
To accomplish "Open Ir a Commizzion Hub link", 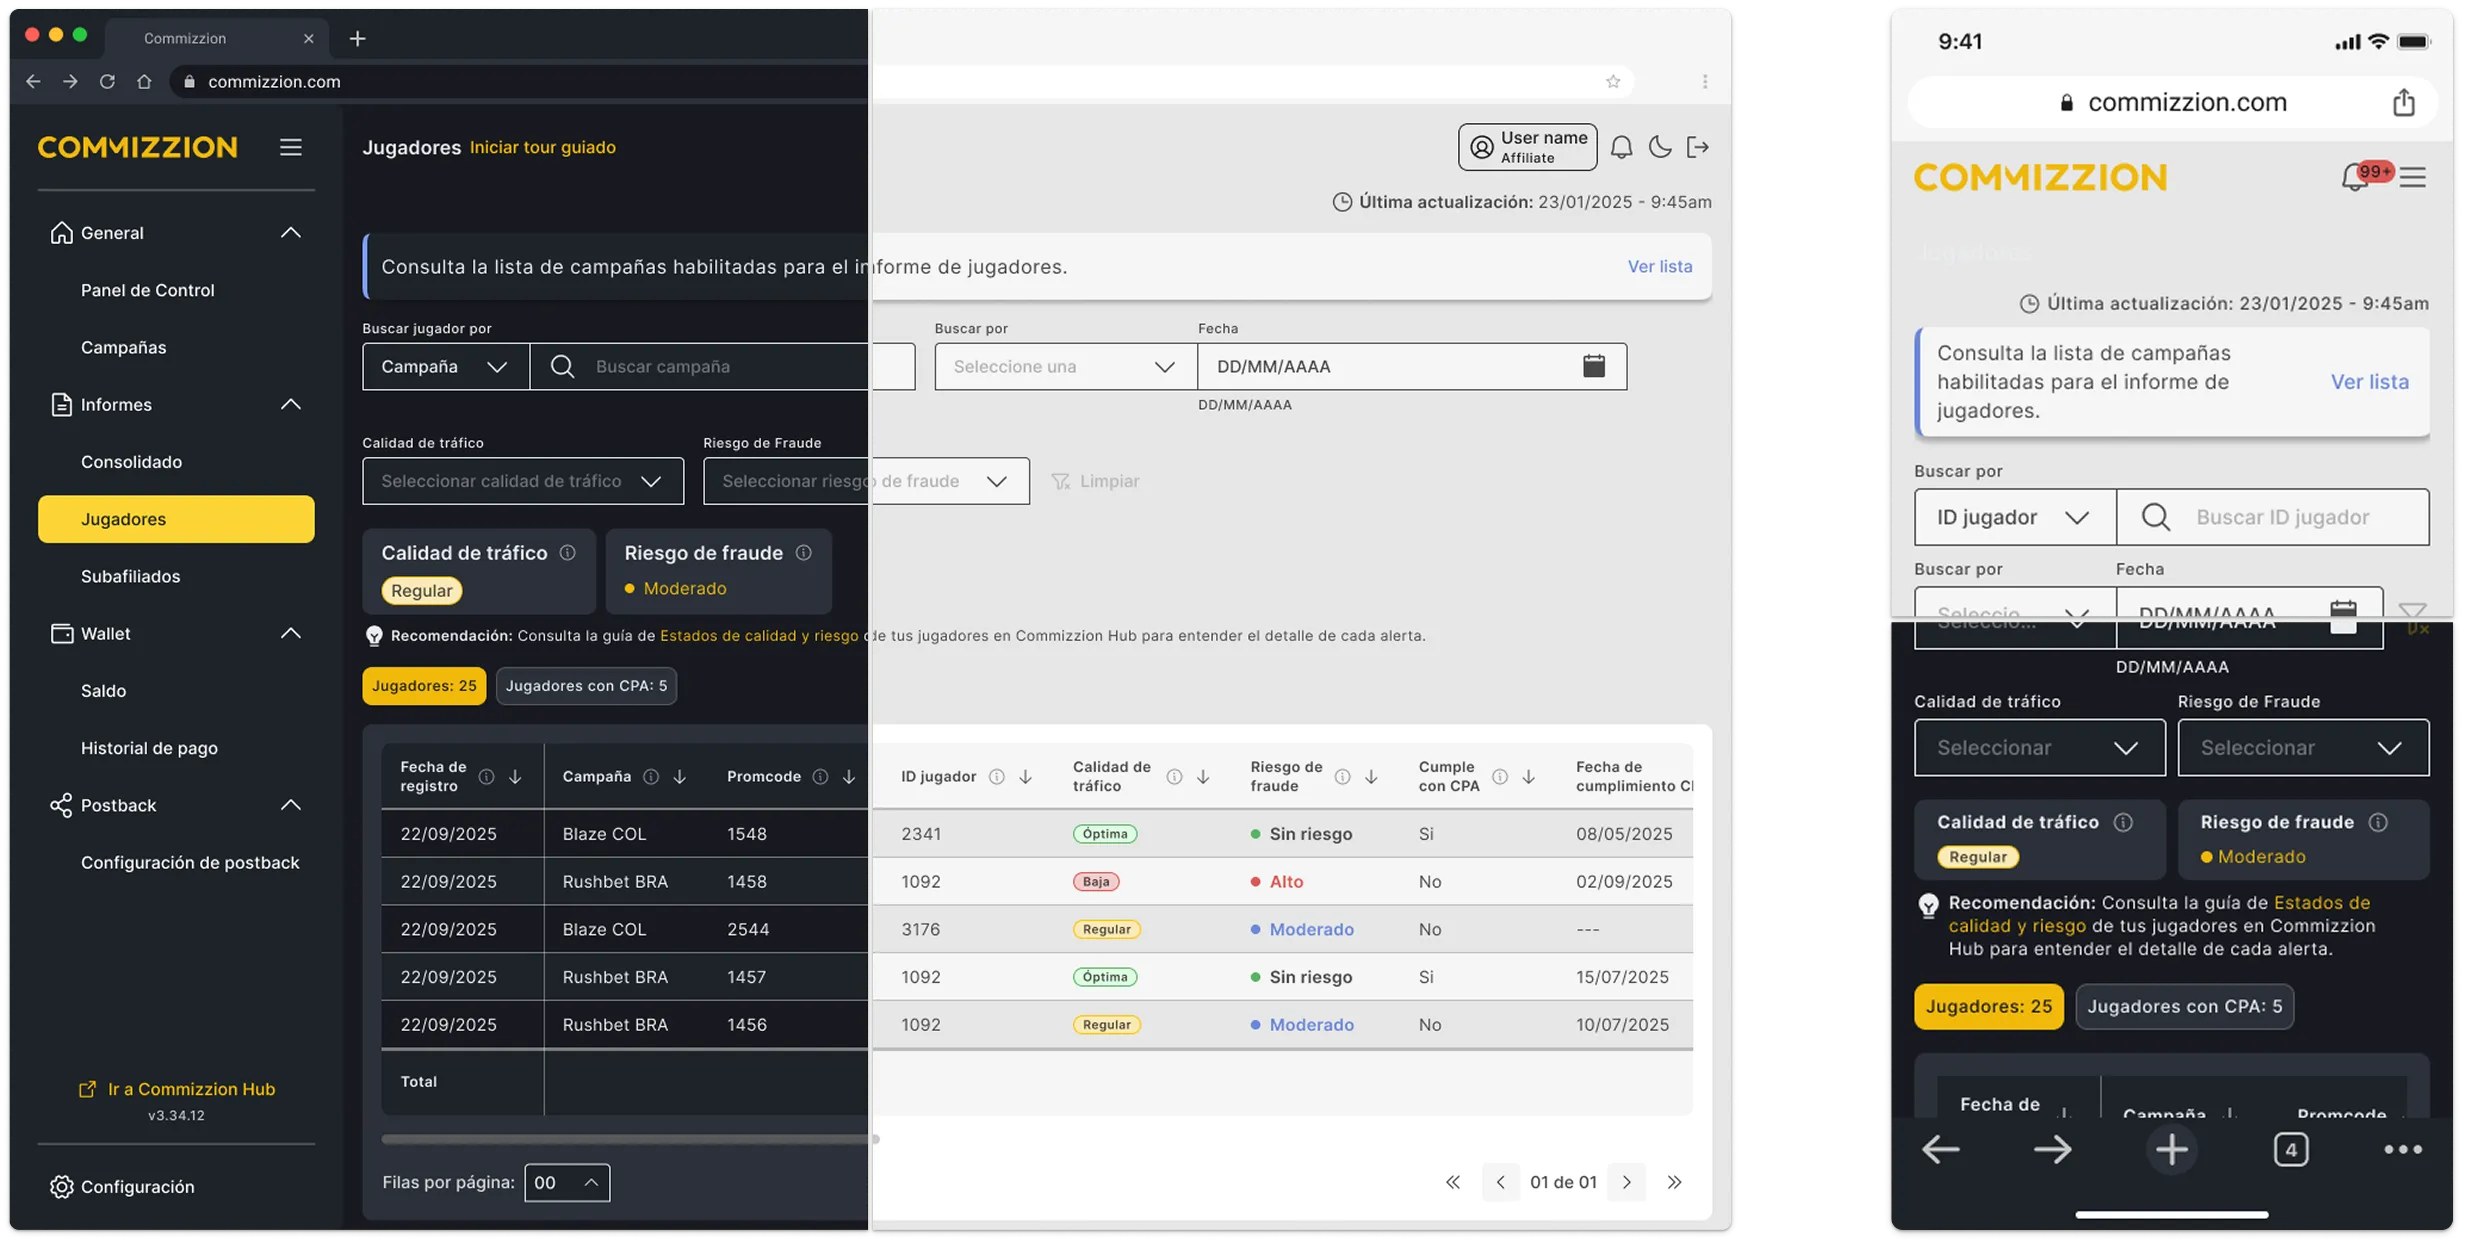I will pyautogui.click(x=176, y=1089).
